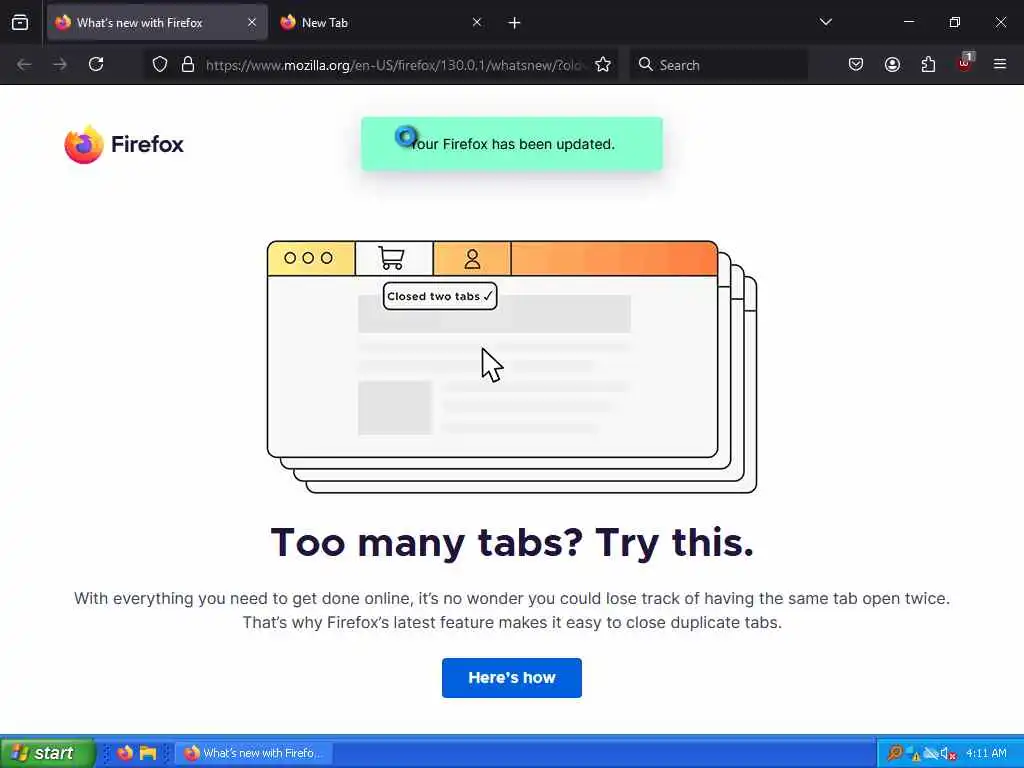Screen dimensions: 1024x768
Task: Open the Windows start menu
Action: 48,753
